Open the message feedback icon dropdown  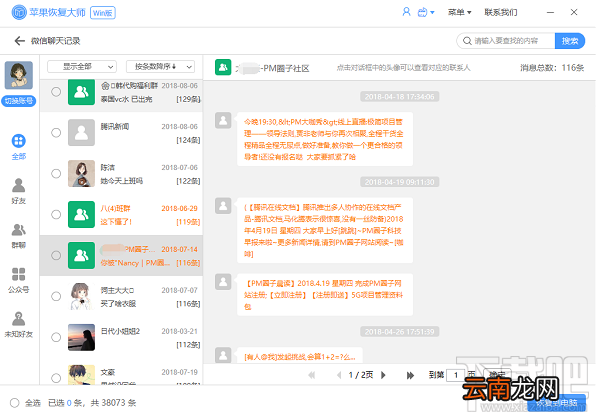(x=426, y=13)
